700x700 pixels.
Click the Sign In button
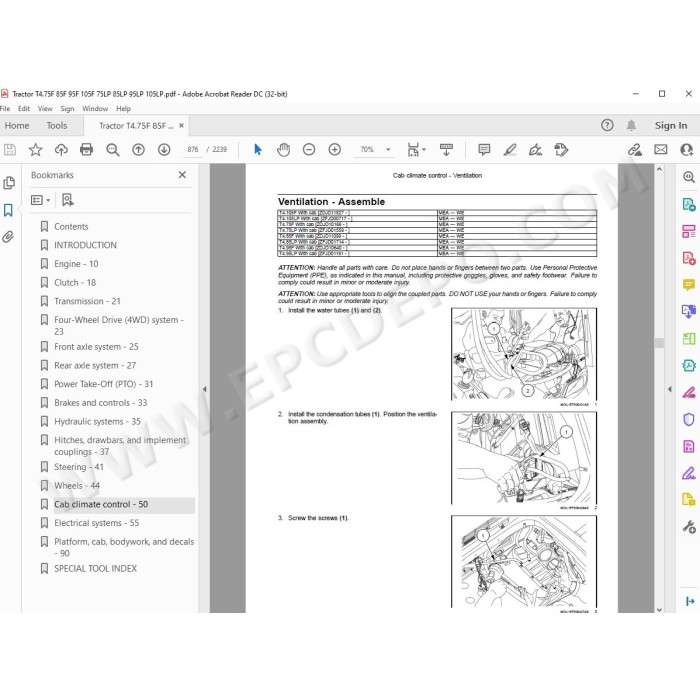671,126
